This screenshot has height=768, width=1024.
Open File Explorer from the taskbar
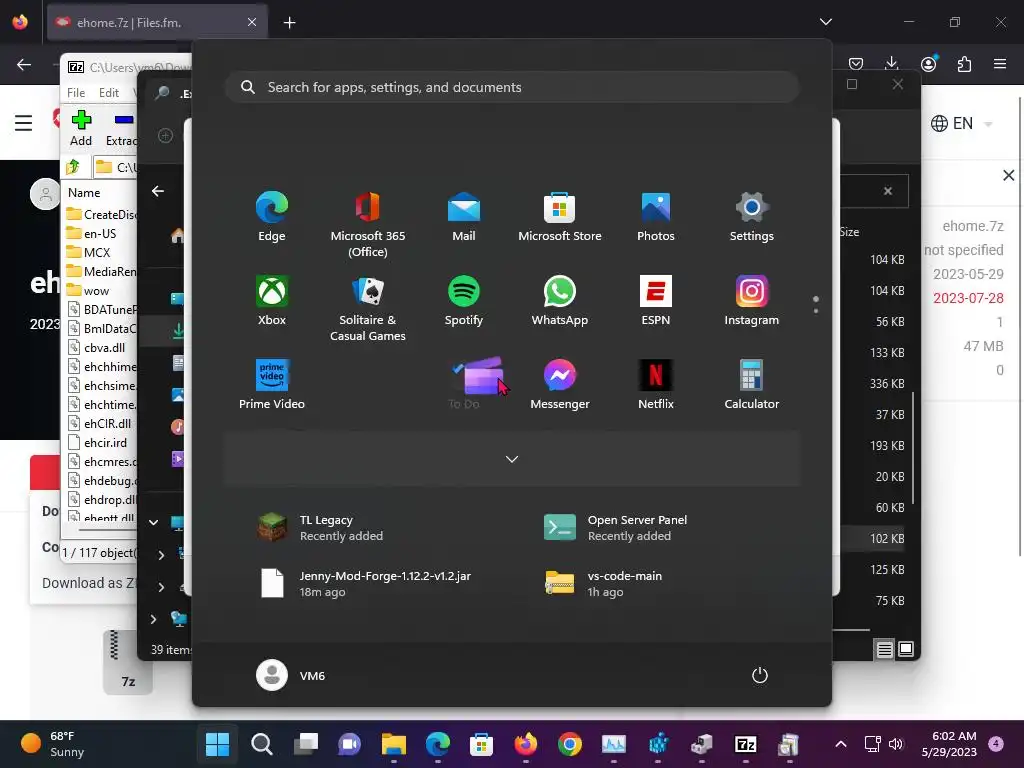pyautogui.click(x=394, y=744)
